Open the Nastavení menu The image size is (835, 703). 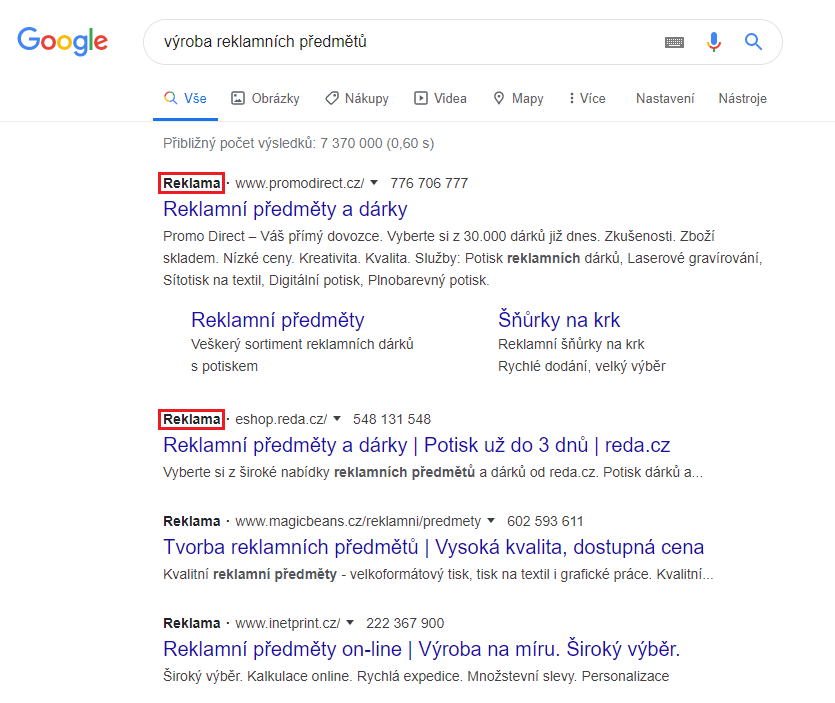pyautogui.click(x=665, y=98)
